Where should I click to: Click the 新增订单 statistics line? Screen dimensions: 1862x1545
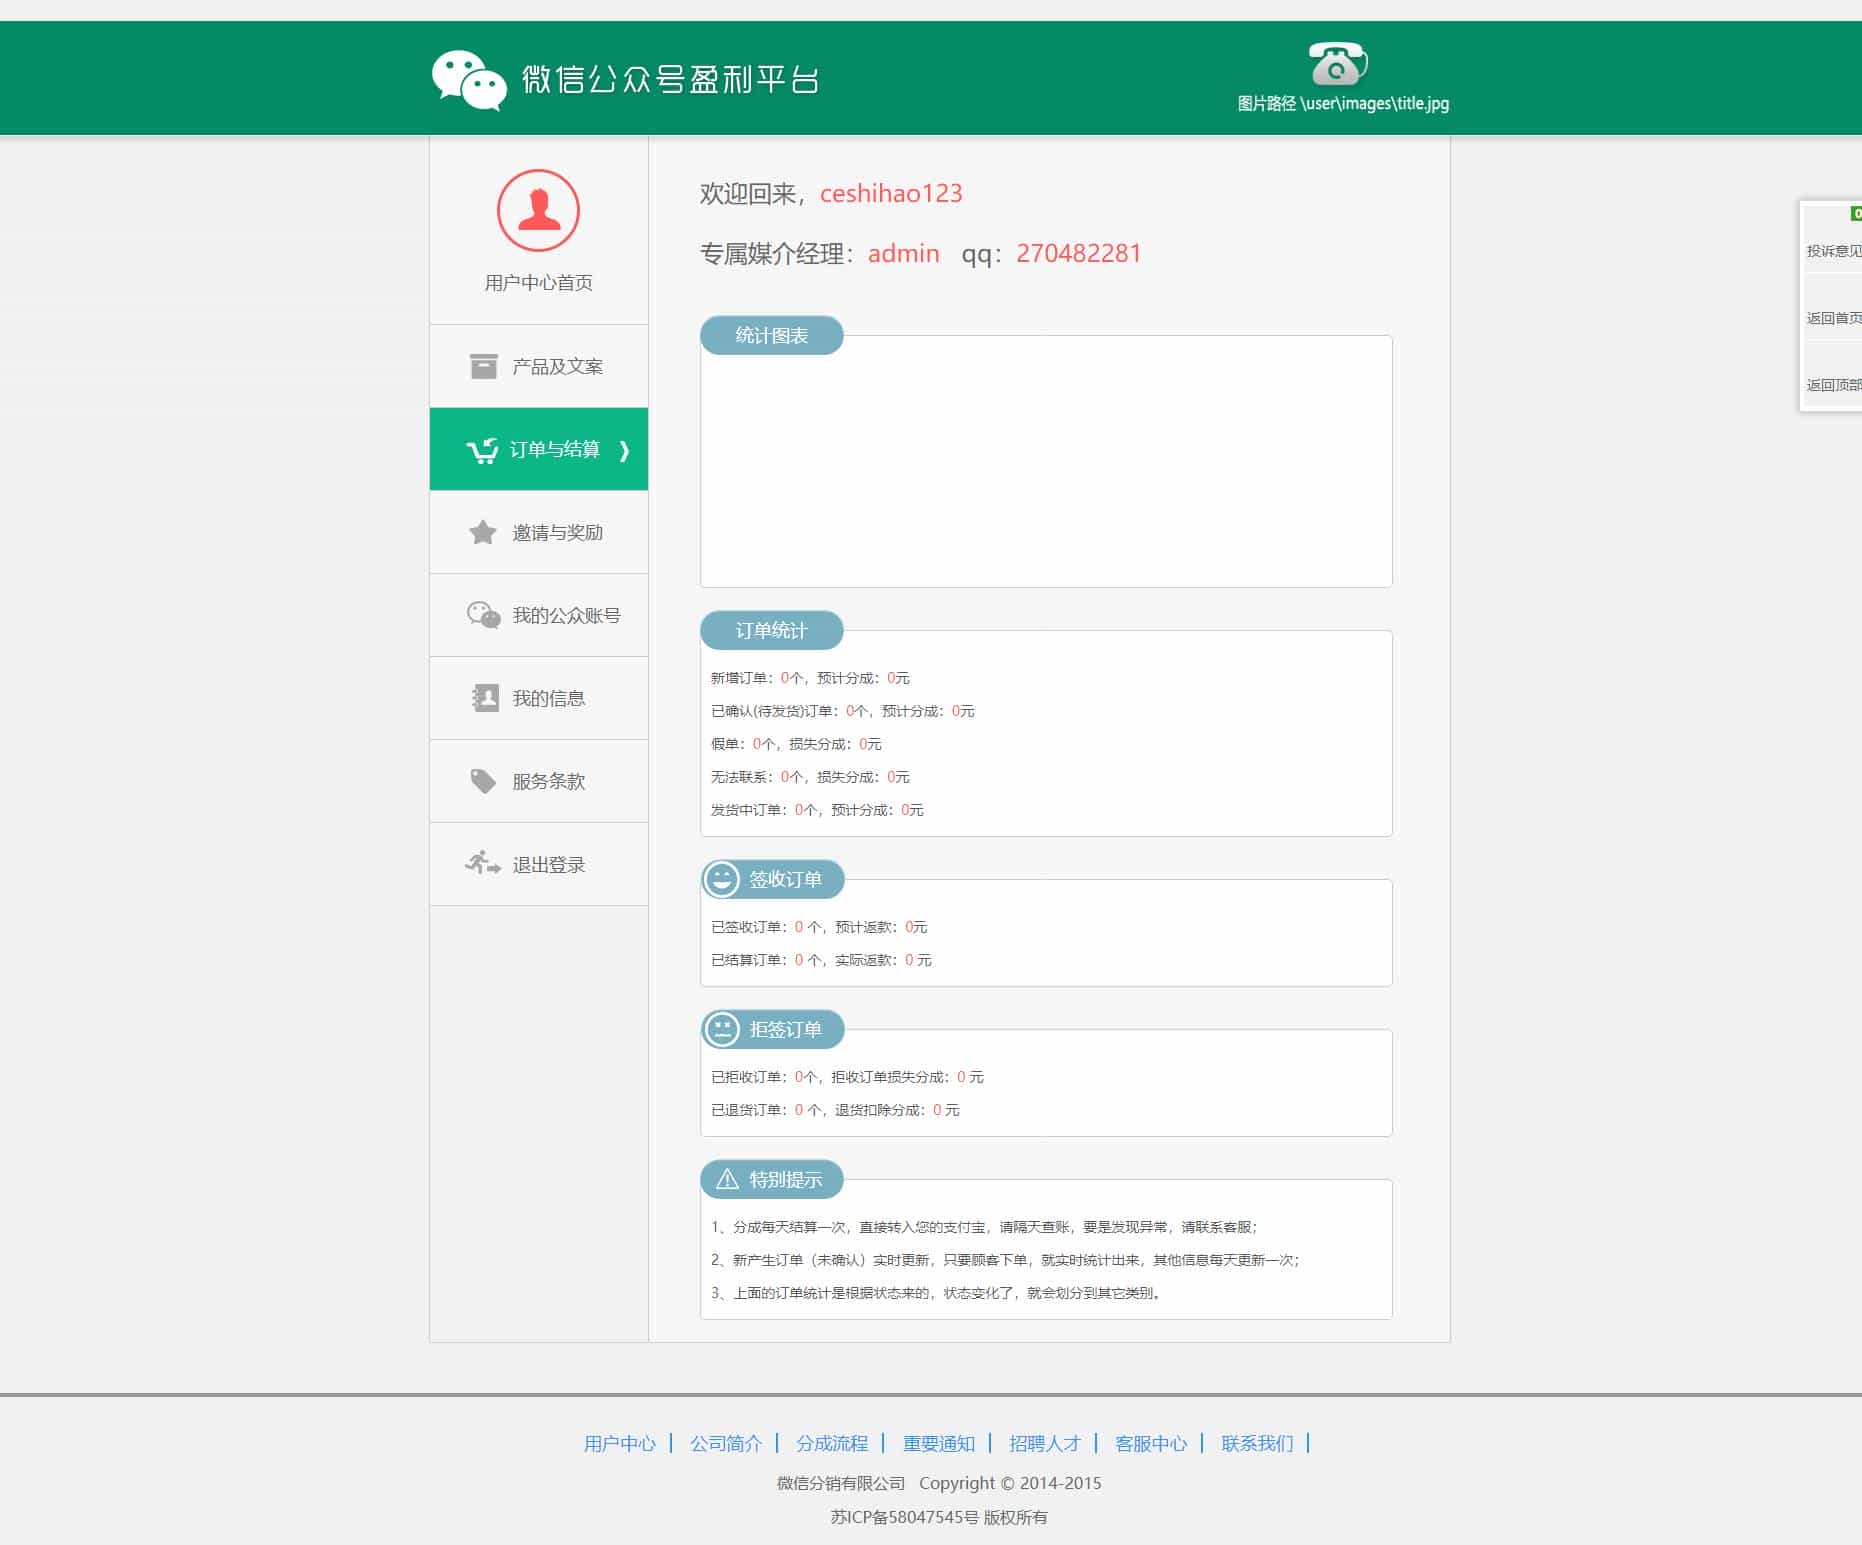pyautogui.click(x=810, y=678)
